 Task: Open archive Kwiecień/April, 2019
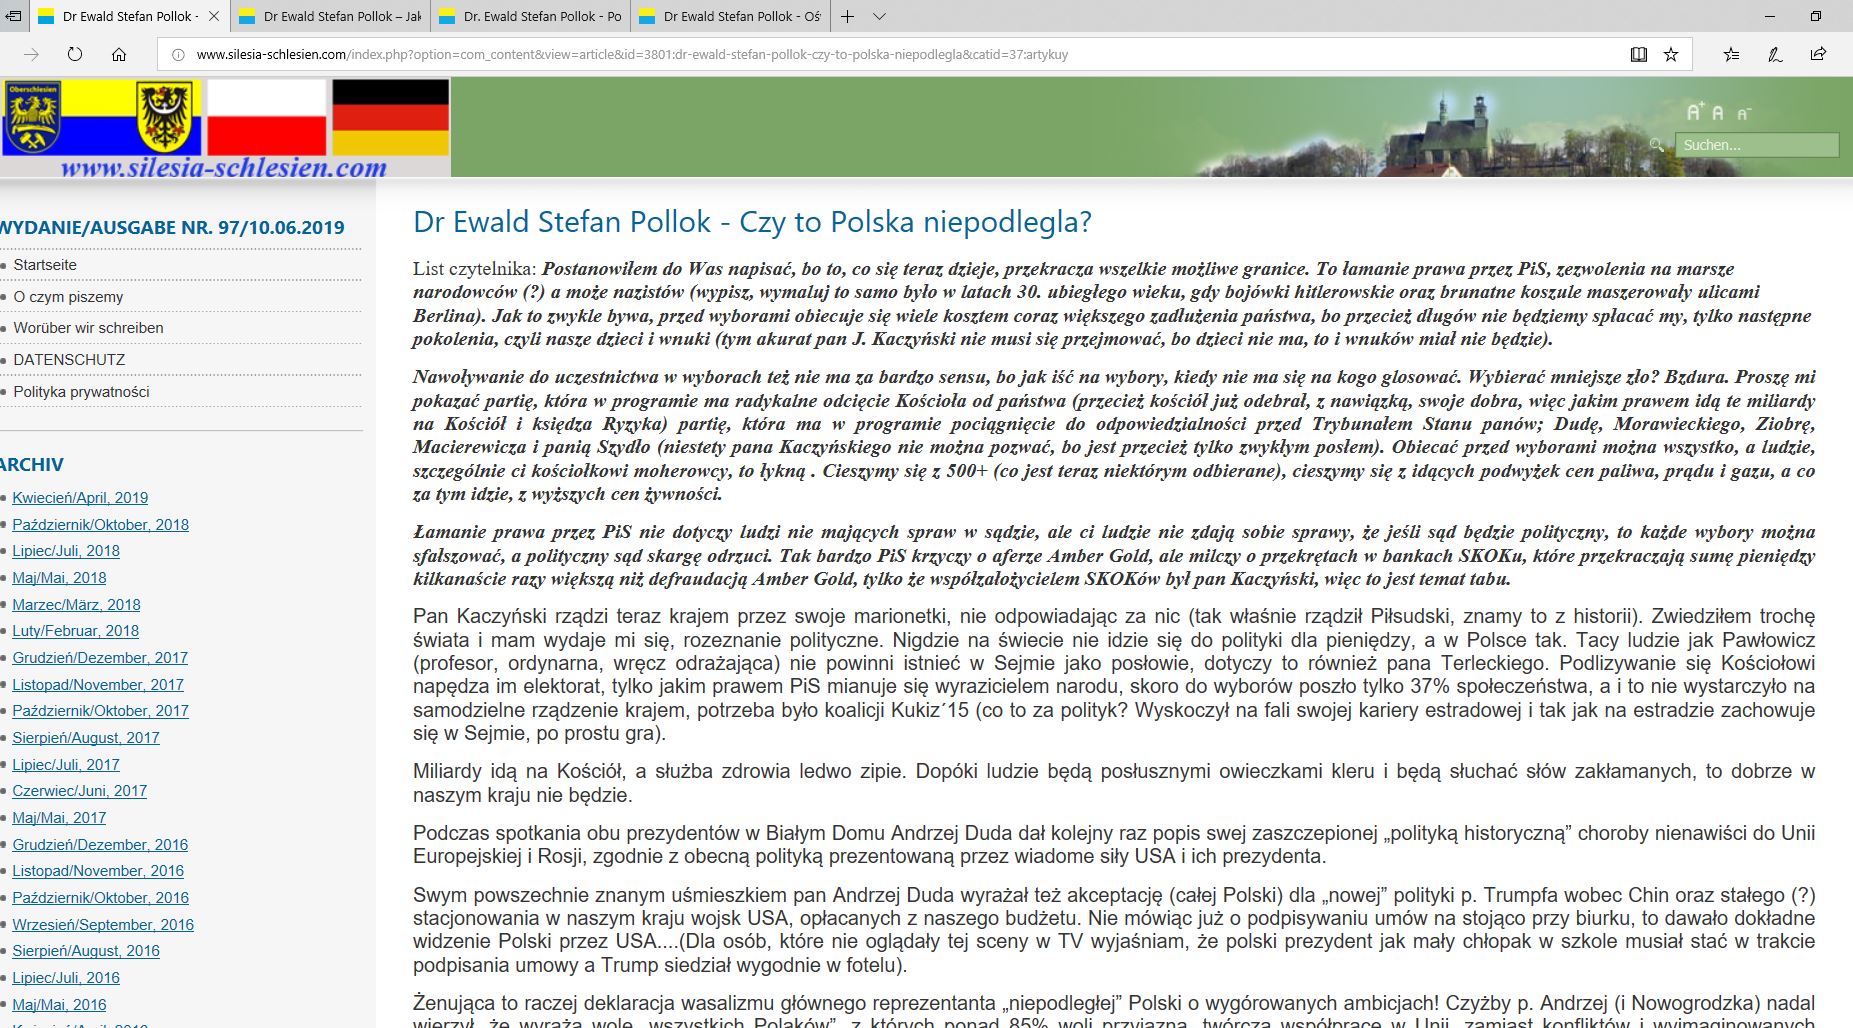tap(80, 498)
